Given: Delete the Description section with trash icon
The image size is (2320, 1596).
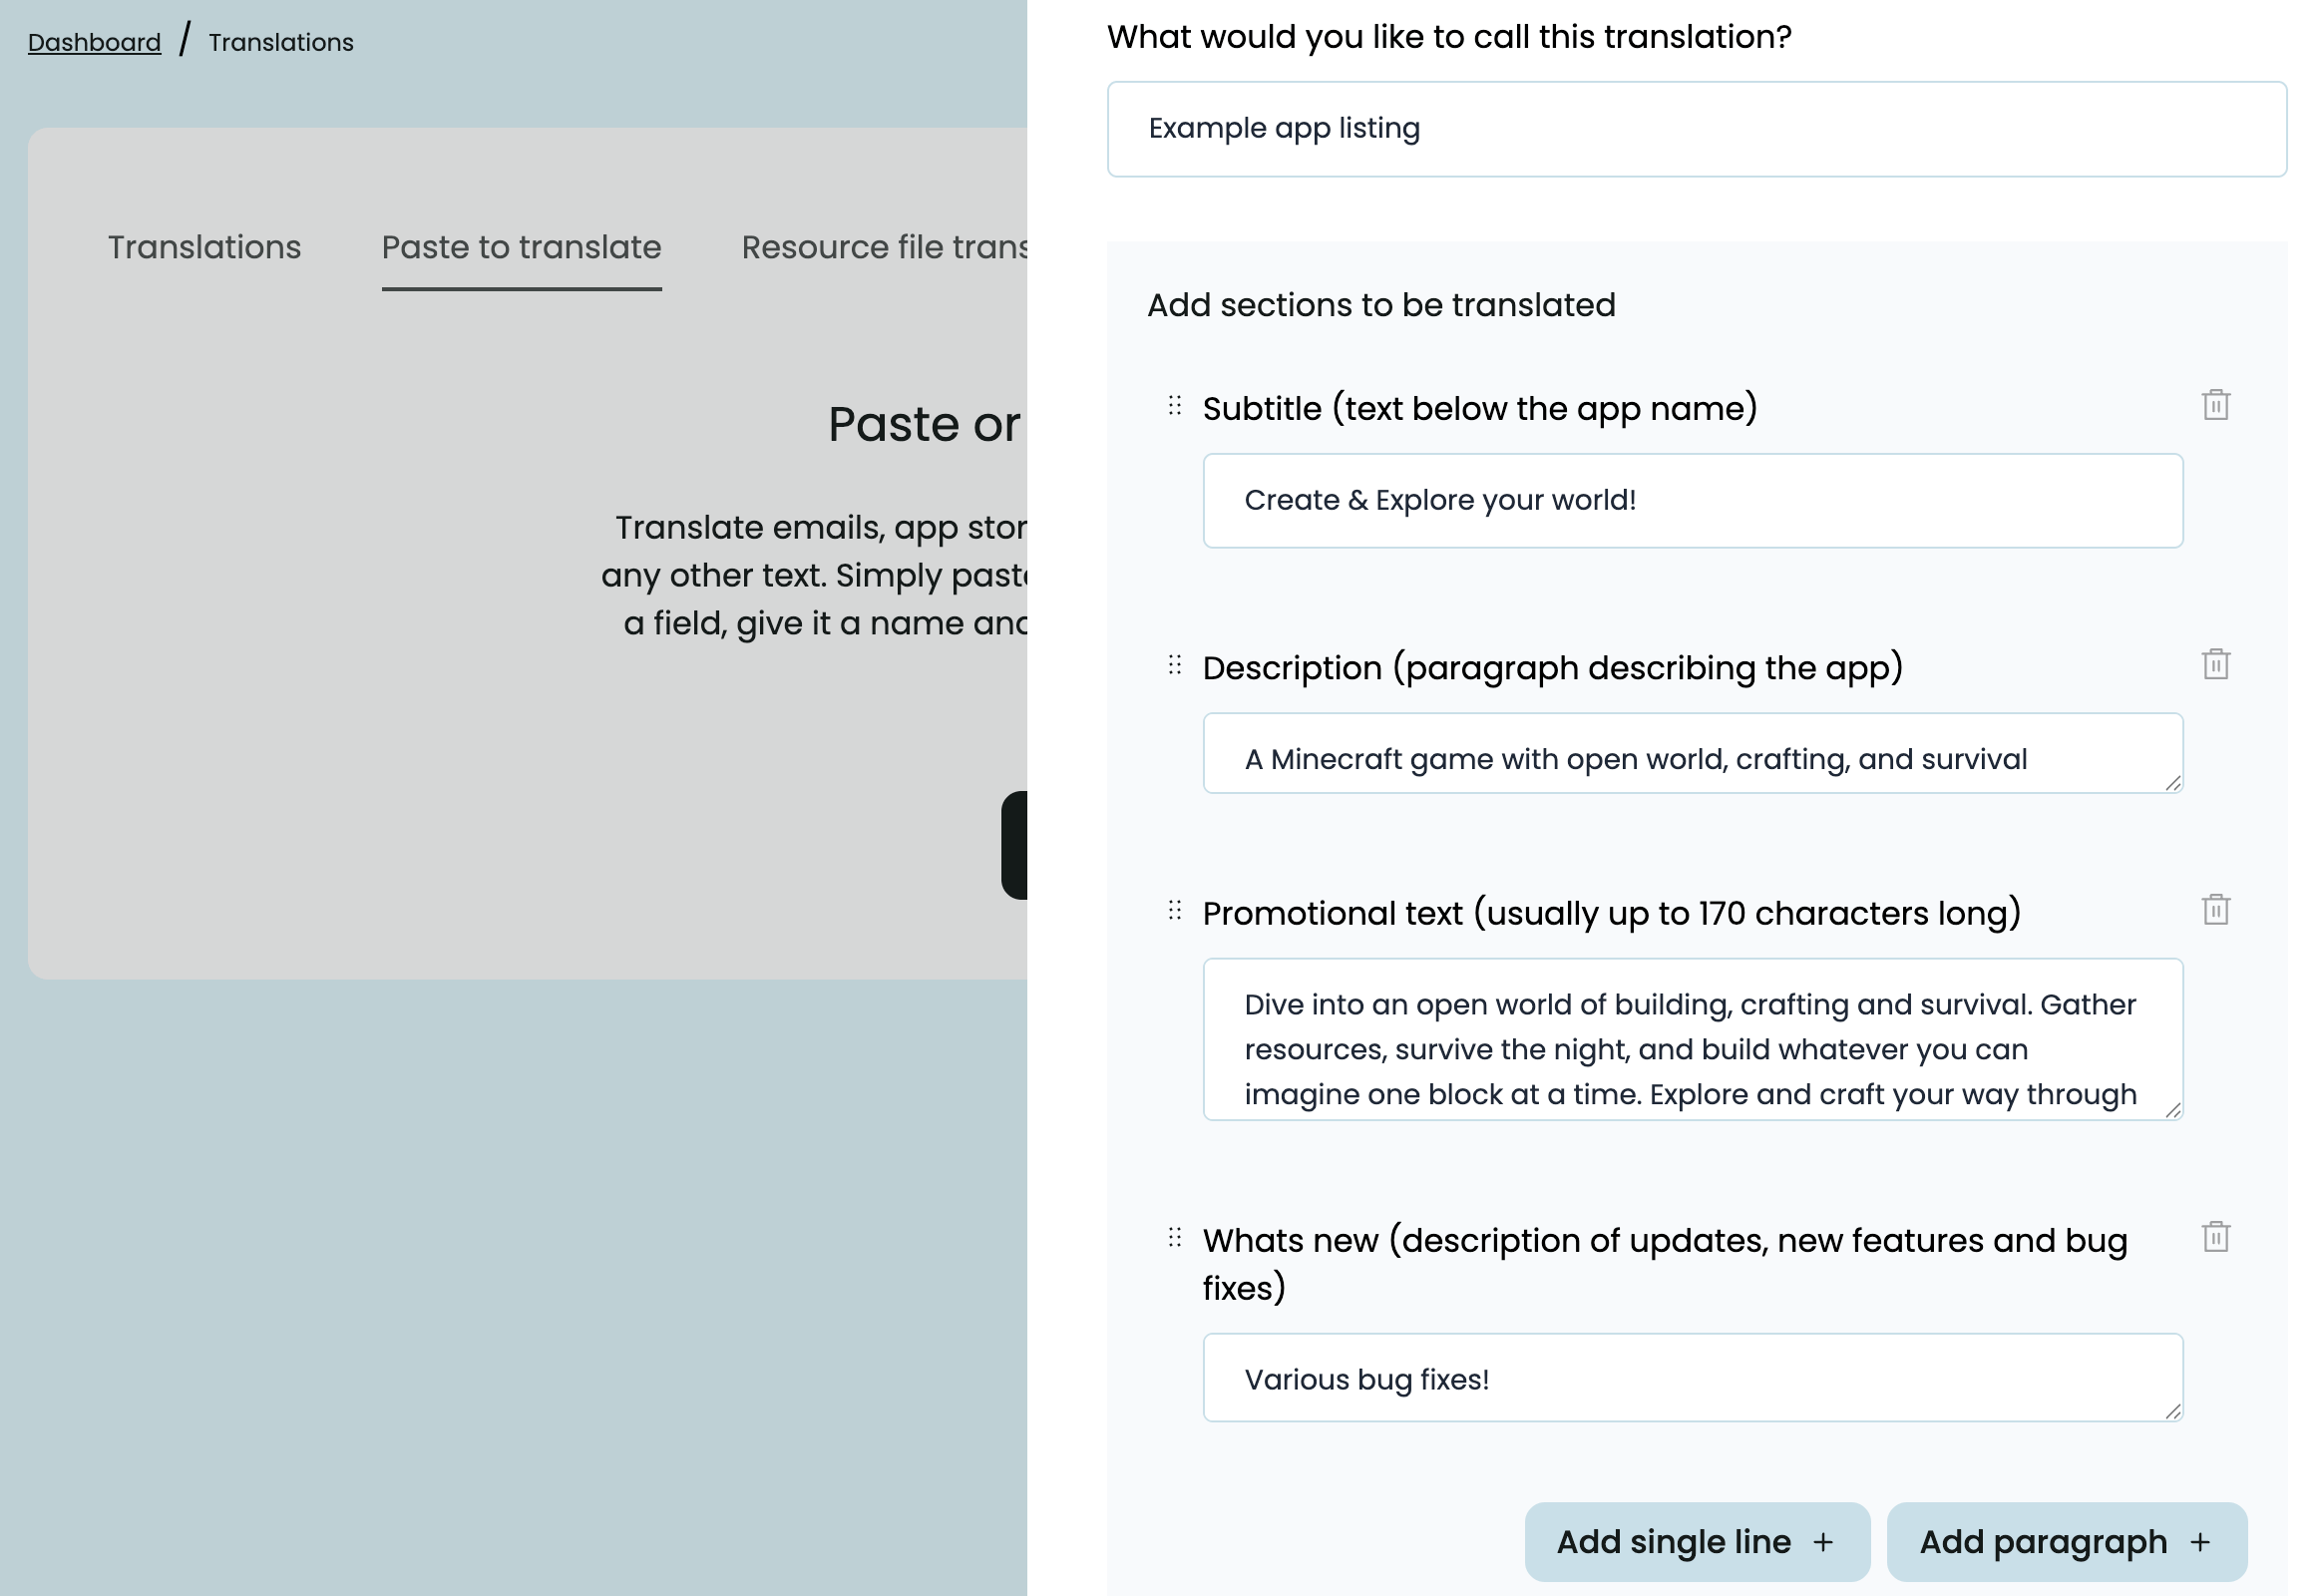Looking at the screenshot, I should point(2215,664).
